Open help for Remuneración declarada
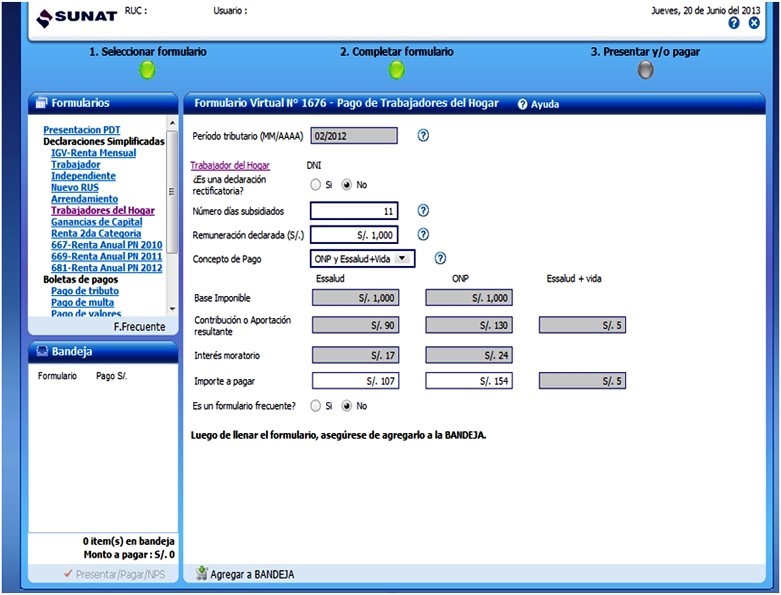The image size is (781, 595). (x=423, y=235)
